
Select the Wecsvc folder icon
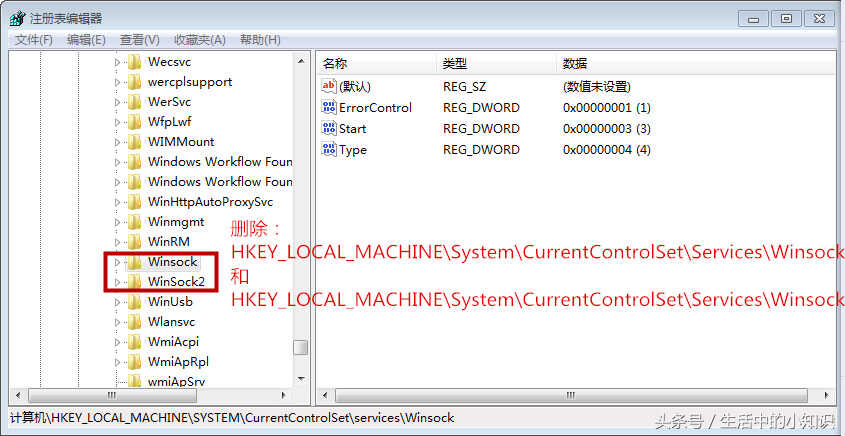coord(134,61)
